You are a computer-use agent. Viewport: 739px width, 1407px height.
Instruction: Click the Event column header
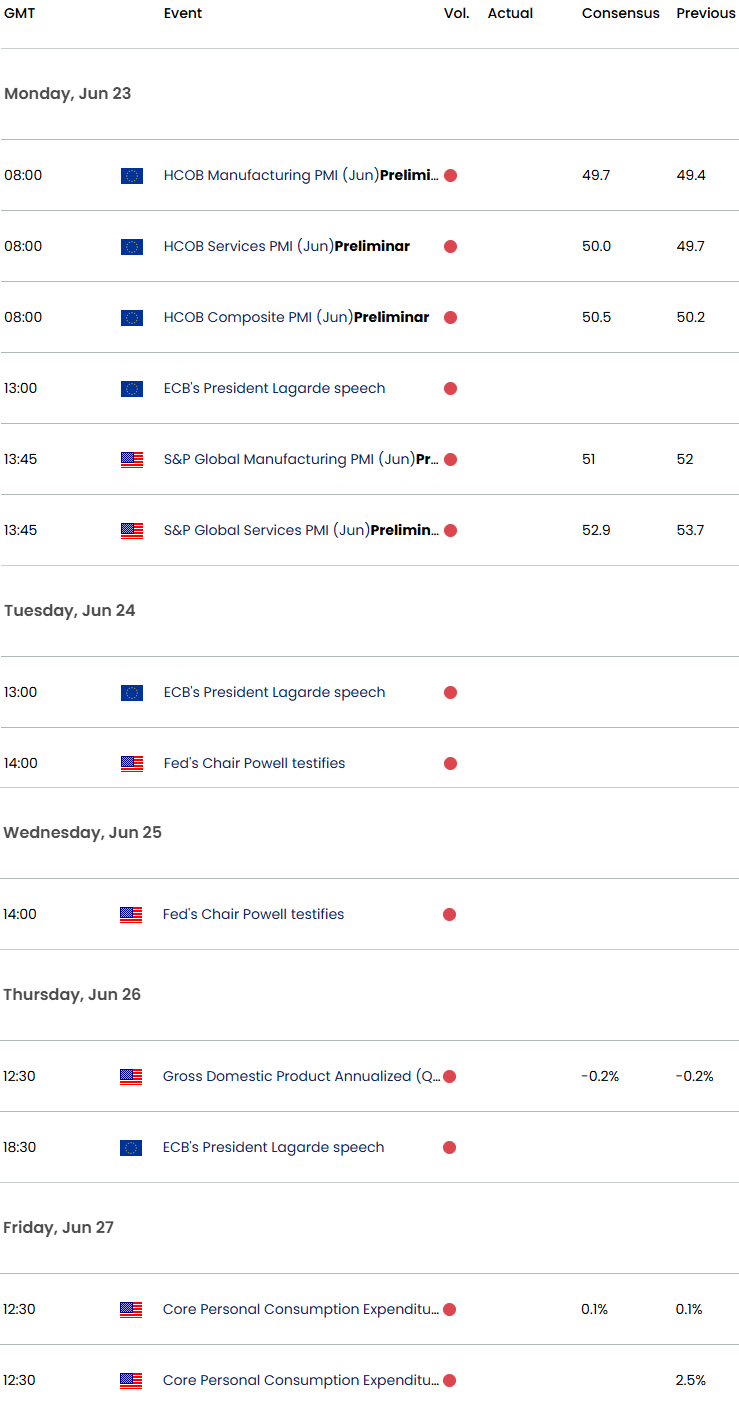[183, 14]
